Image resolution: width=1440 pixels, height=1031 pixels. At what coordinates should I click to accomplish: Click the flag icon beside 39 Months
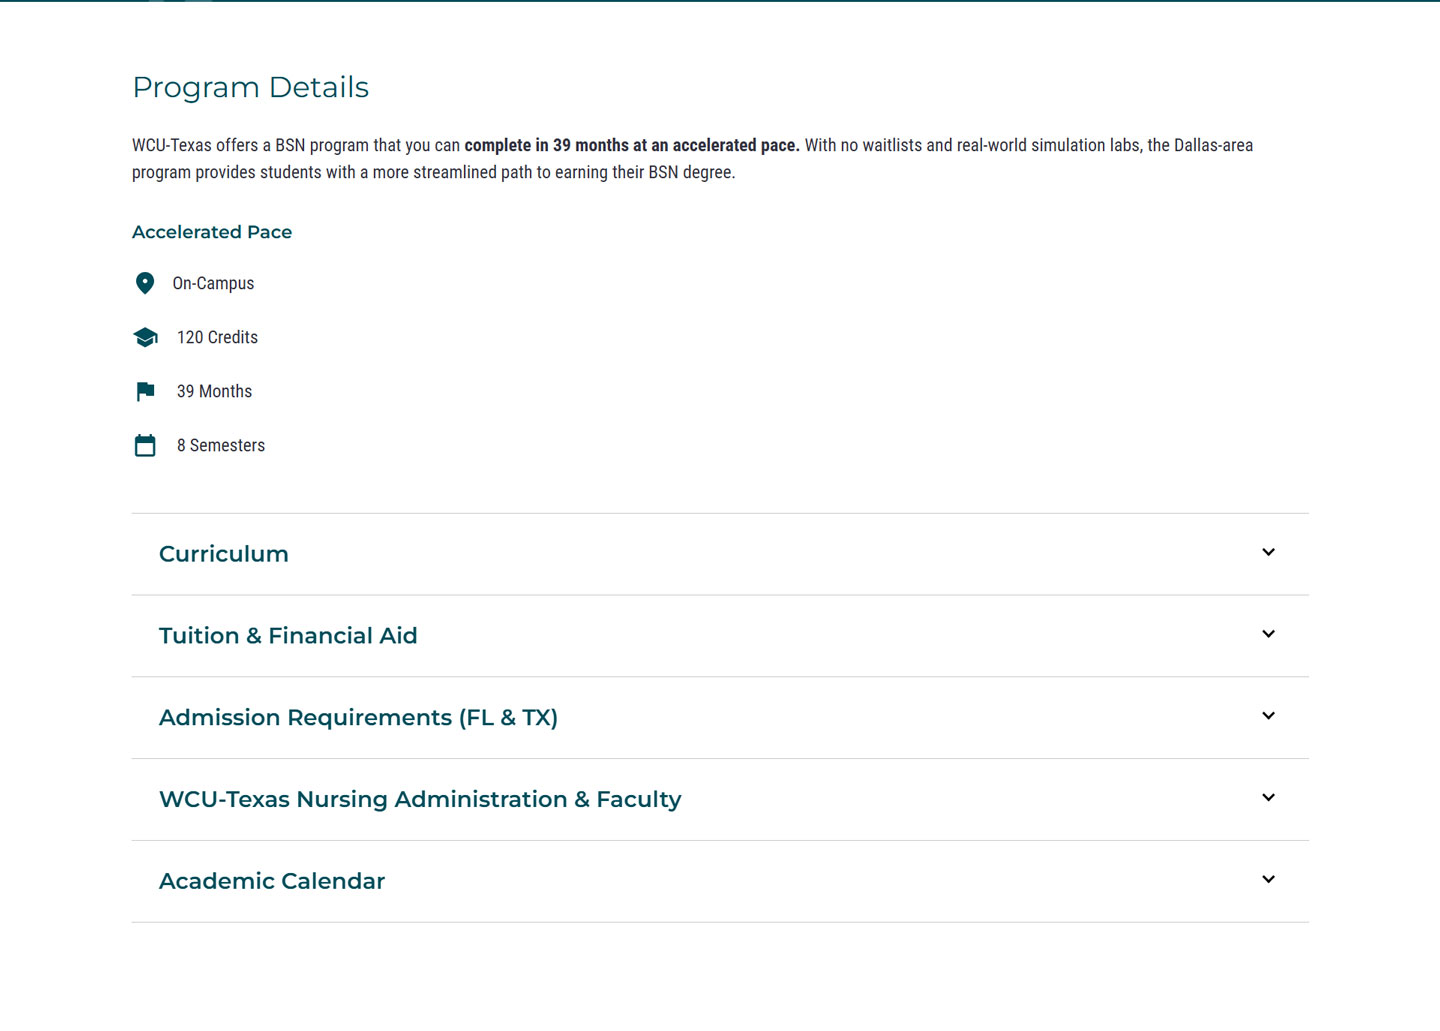[145, 391]
